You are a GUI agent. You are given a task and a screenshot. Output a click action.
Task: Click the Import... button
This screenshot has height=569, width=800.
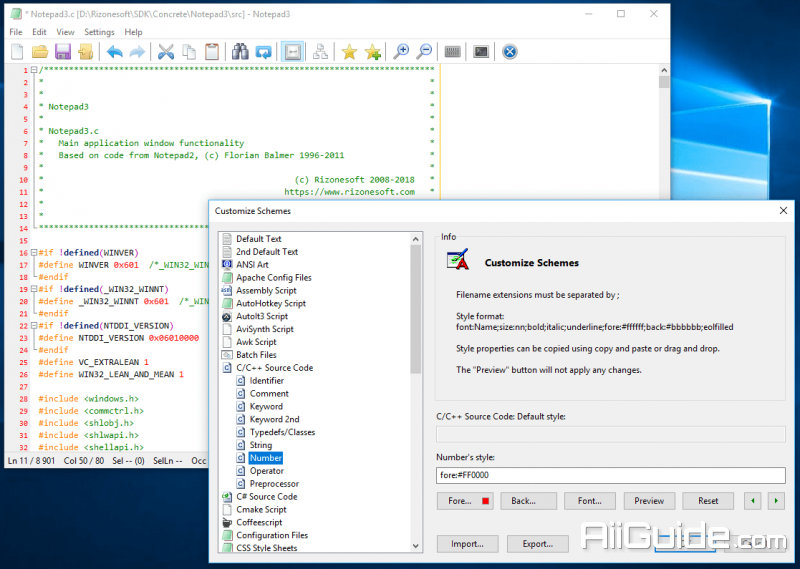point(467,544)
